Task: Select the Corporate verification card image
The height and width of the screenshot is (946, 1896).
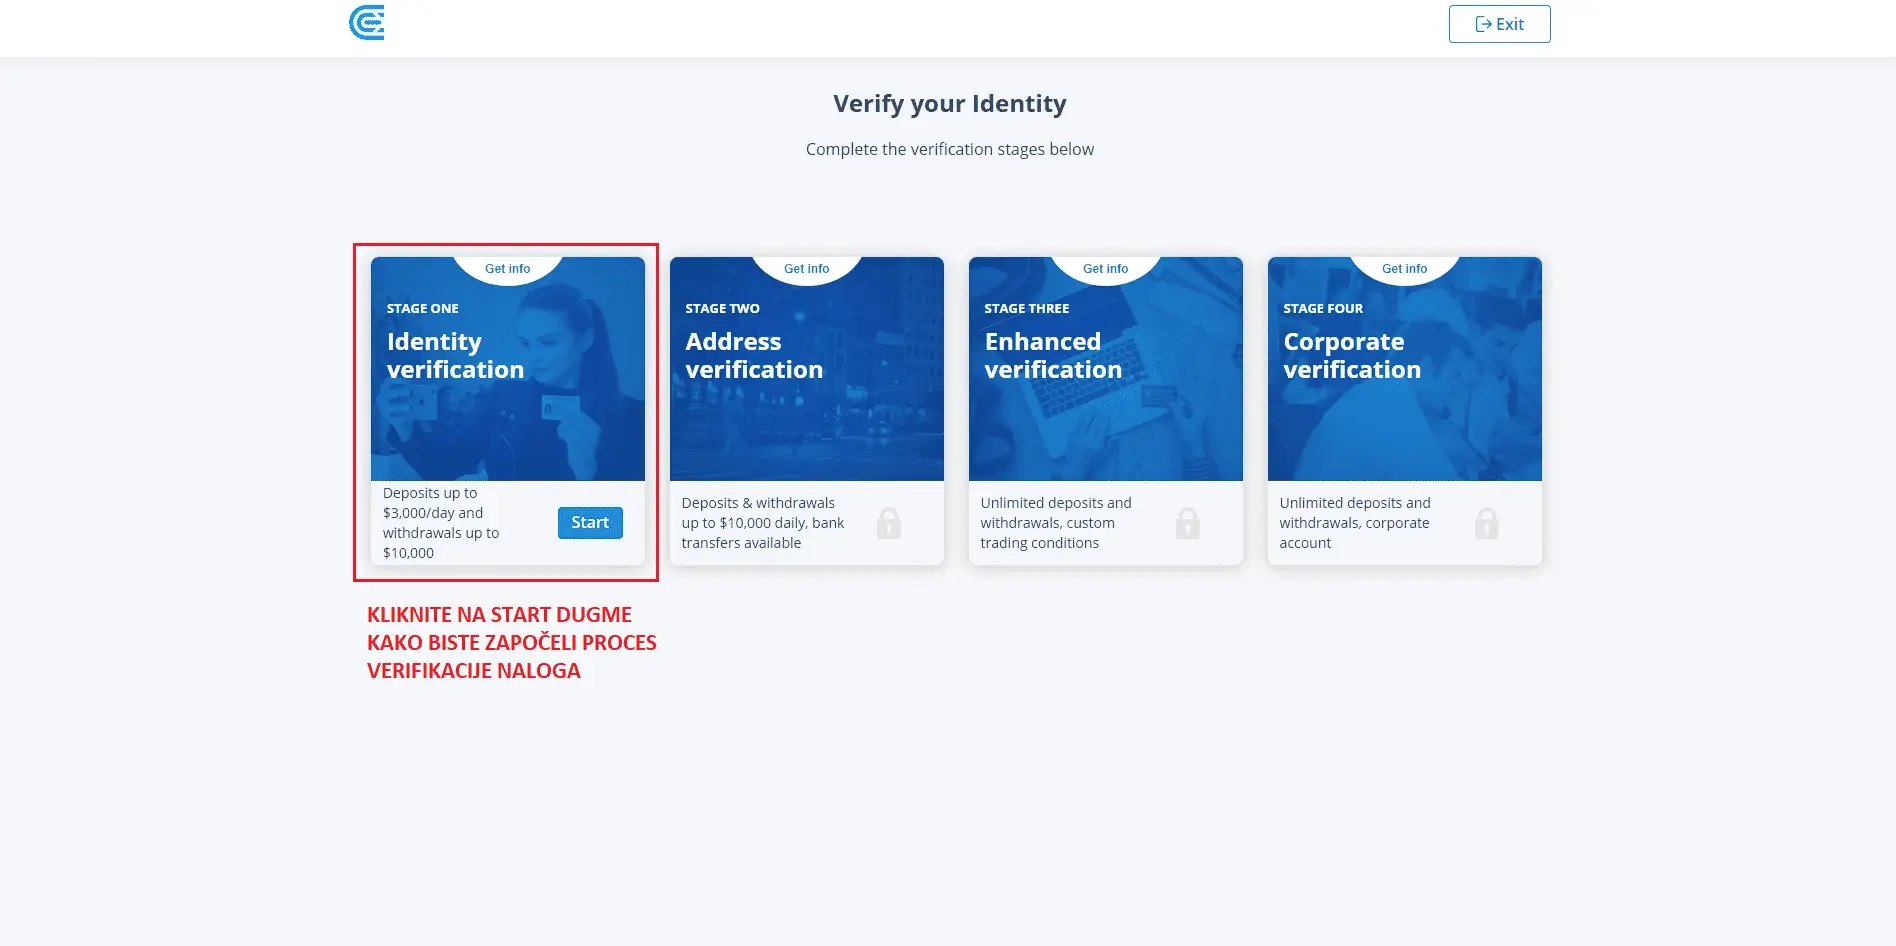Action: click(x=1405, y=369)
